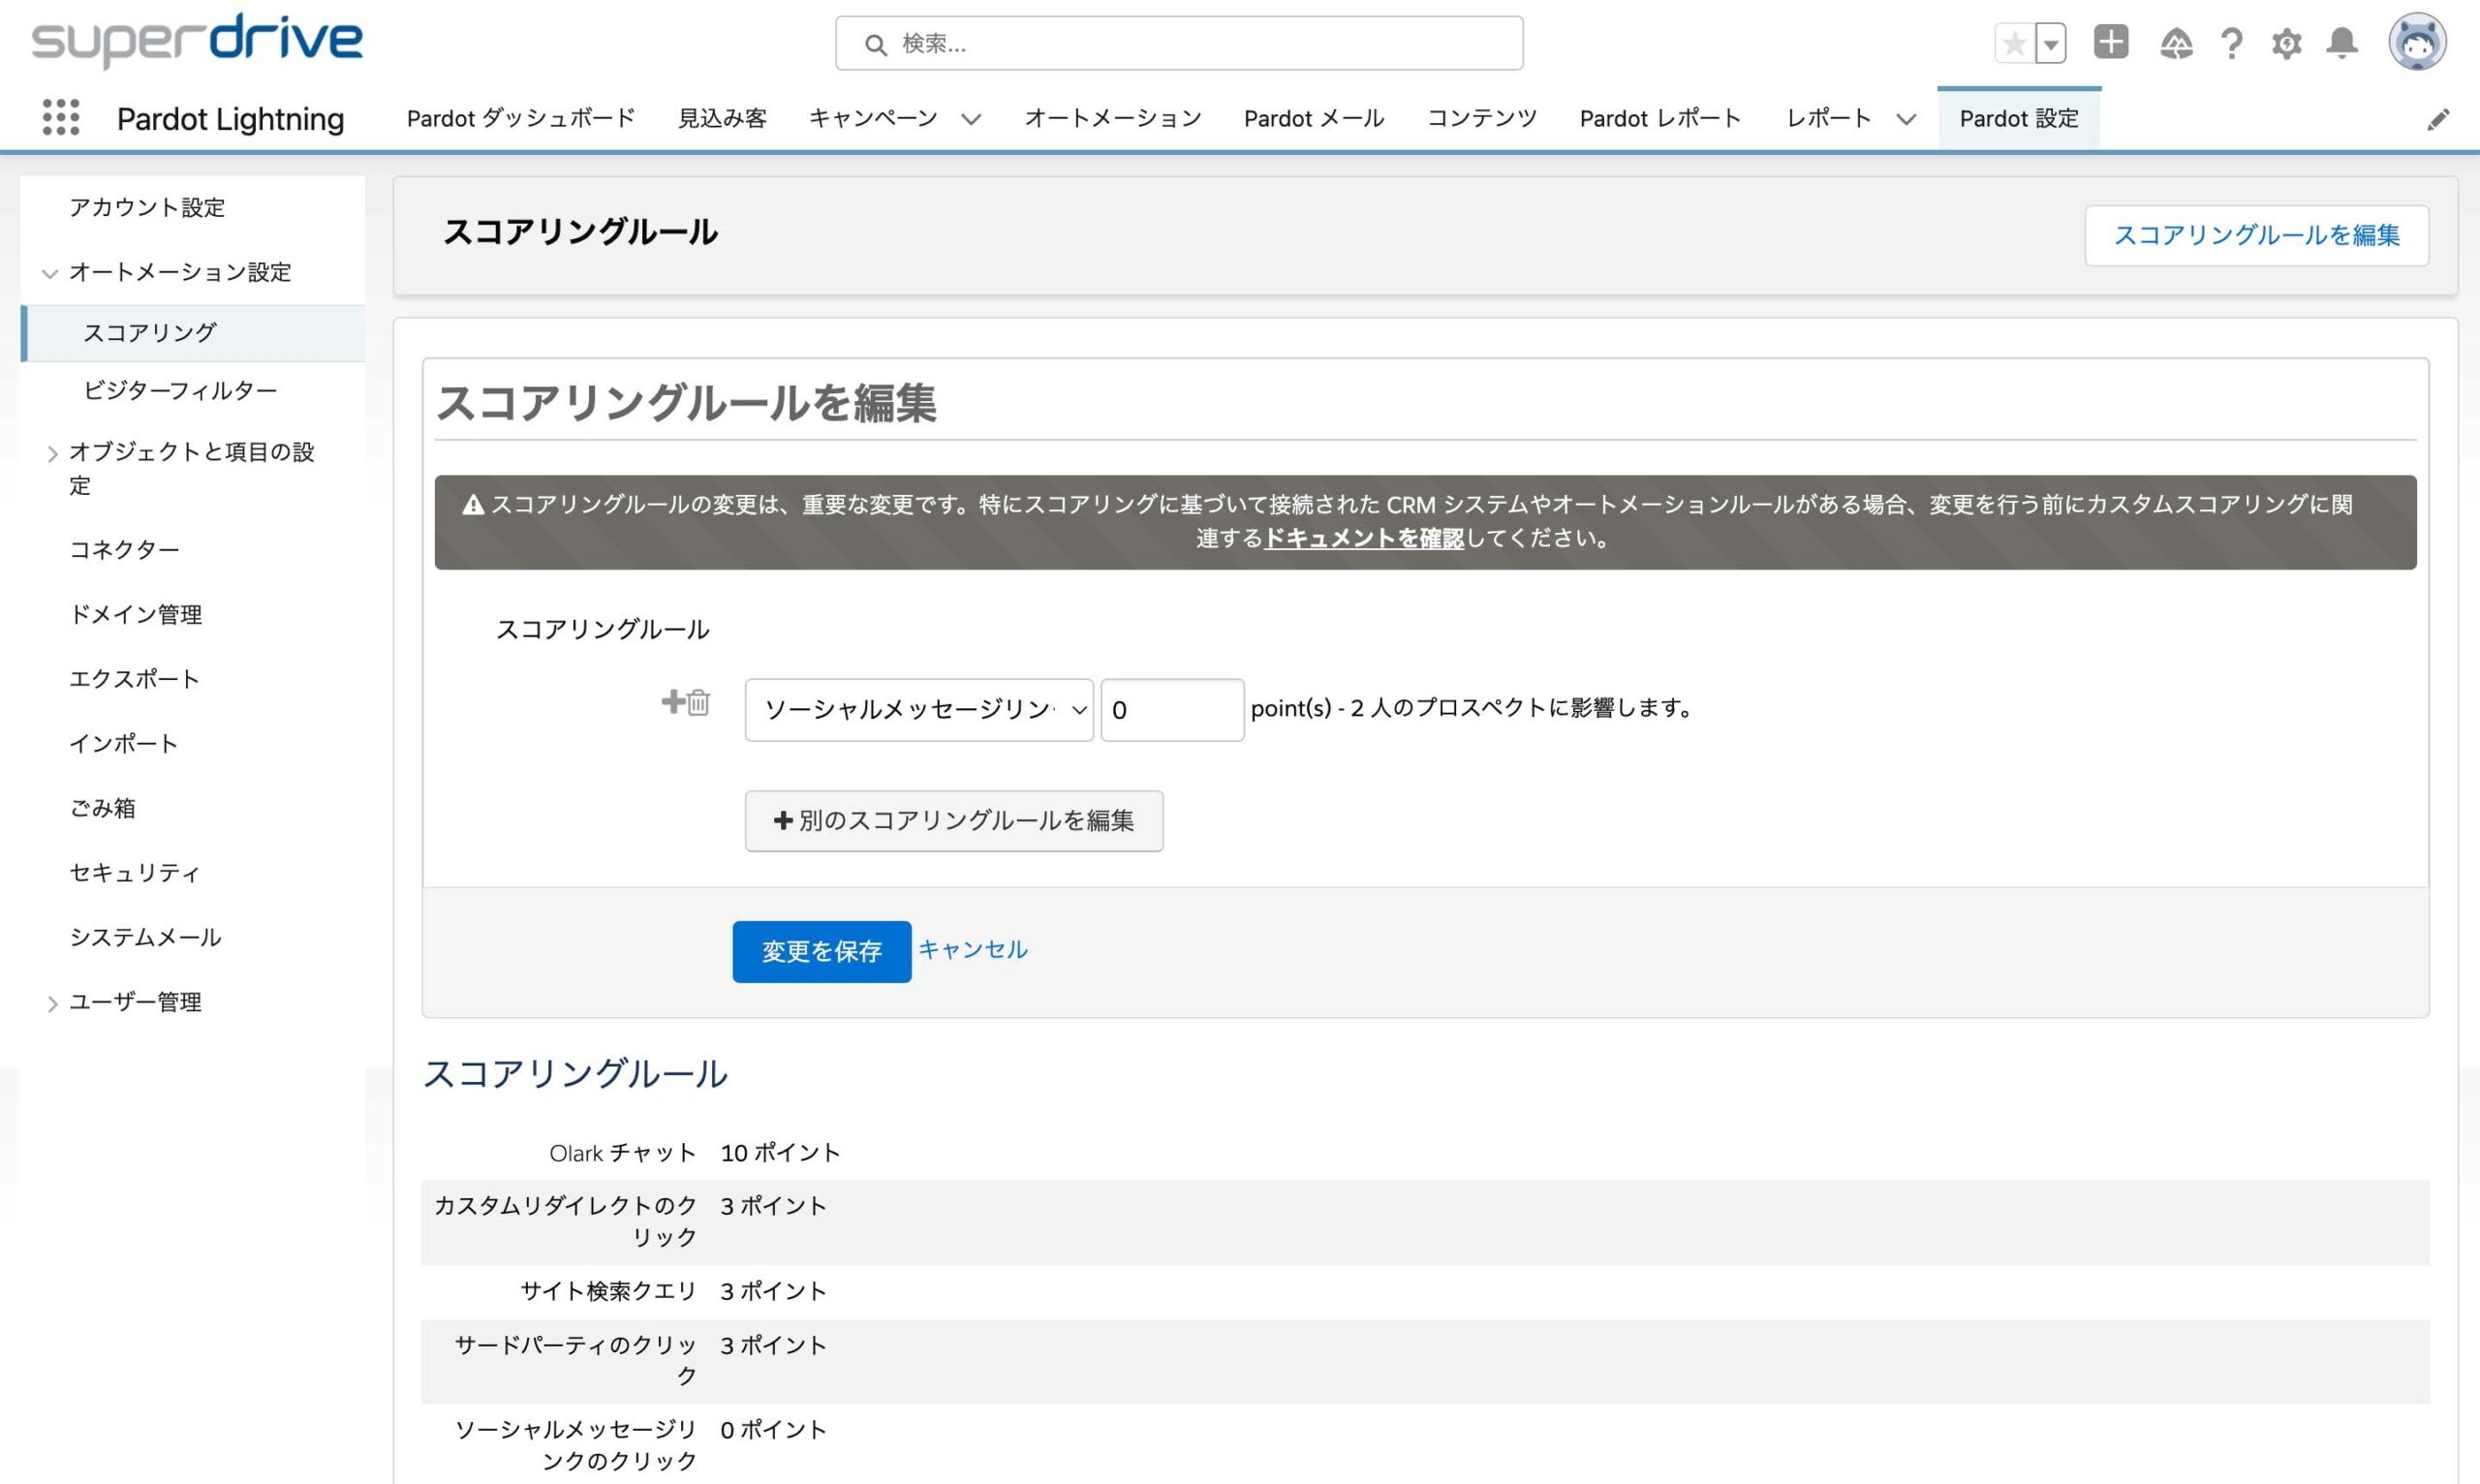Screen dimensions: 2480x1484
Task: Open ドメイン管理 in the sidebar
Action: click(x=136, y=614)
